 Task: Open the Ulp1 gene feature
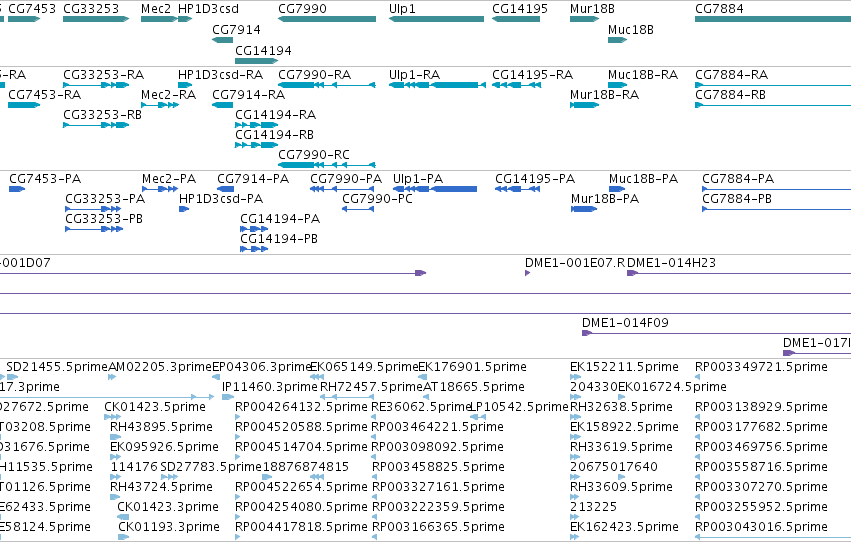click(x=436, y=19)
